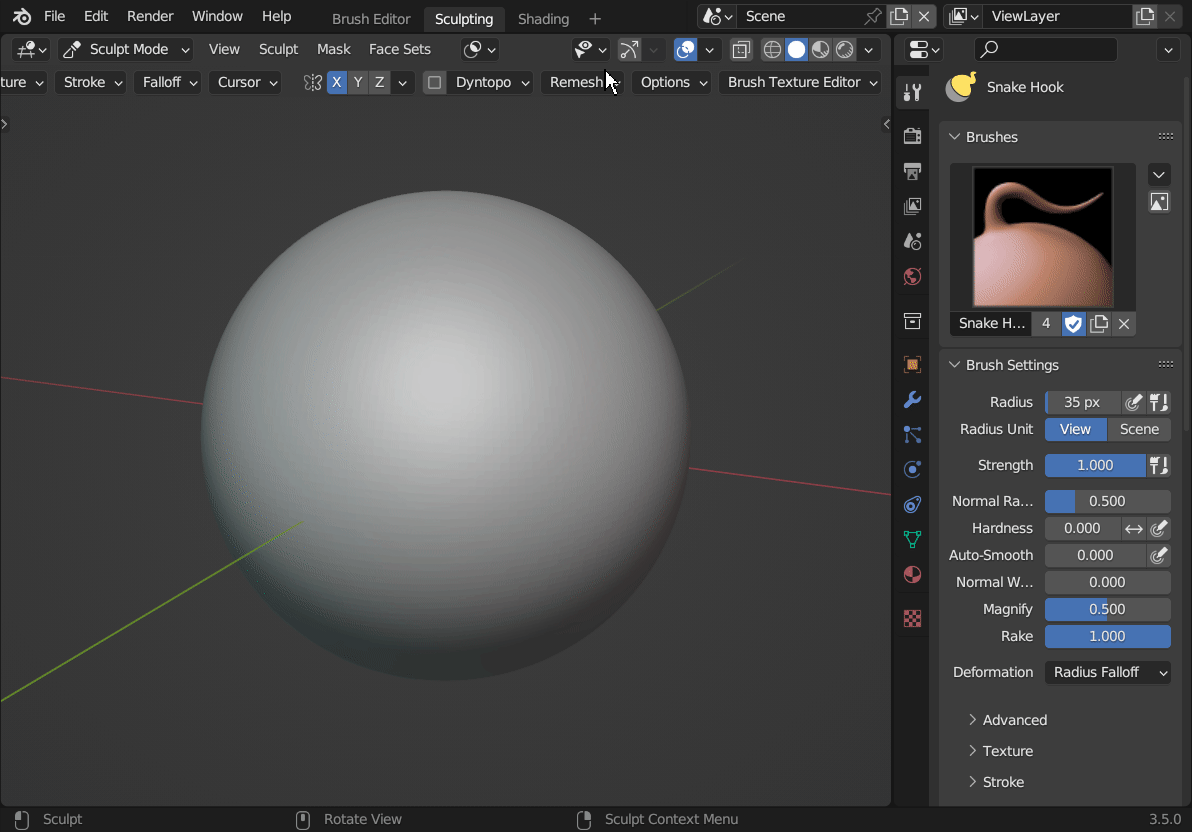Open the Collection properties tab
The height and width of the screenshot is (832, 1192).
point(912,321)
